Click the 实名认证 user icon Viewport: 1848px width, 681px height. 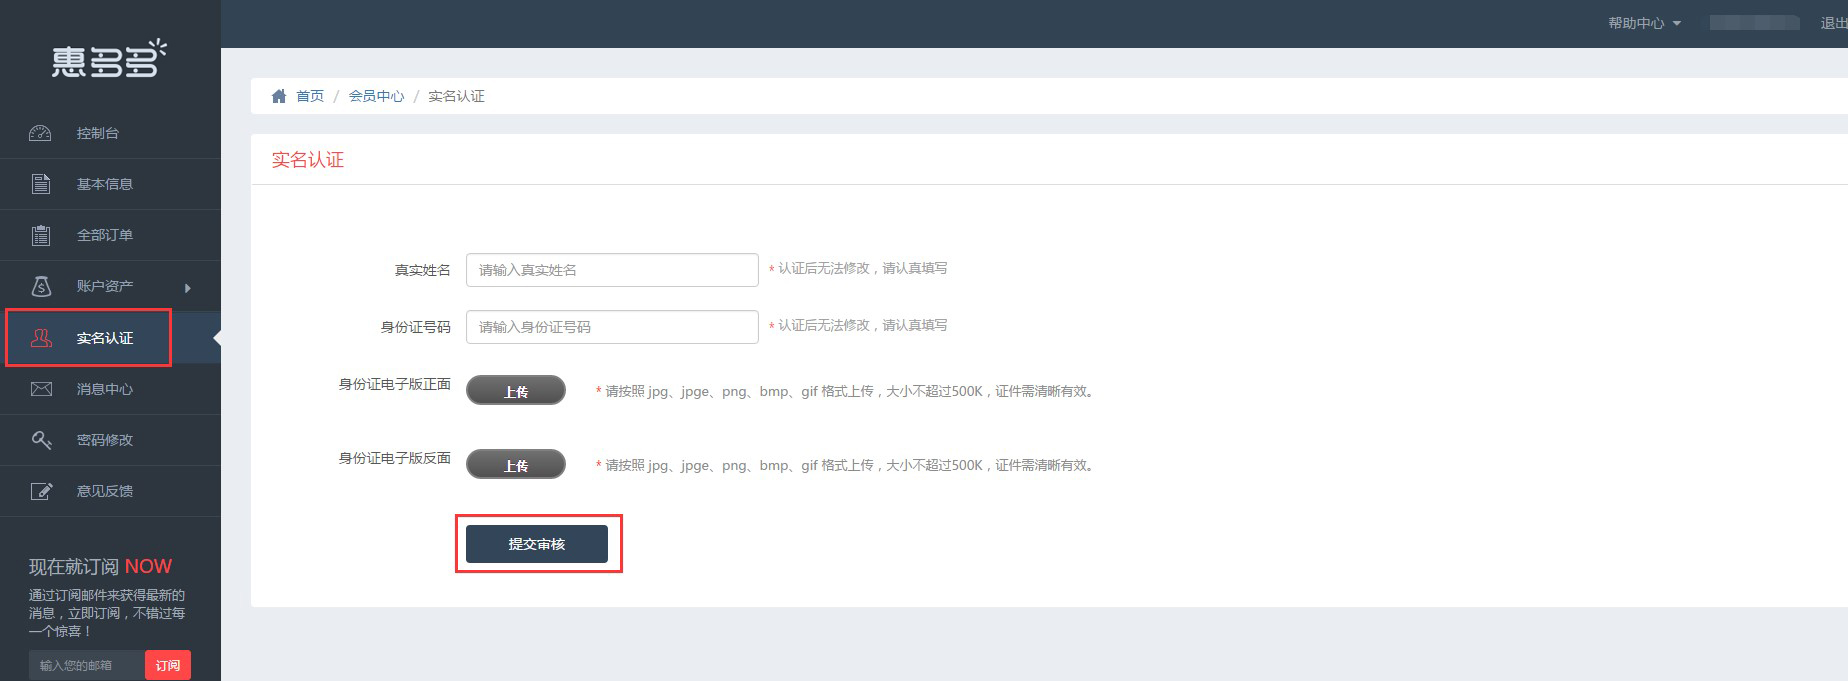(41, 338)
